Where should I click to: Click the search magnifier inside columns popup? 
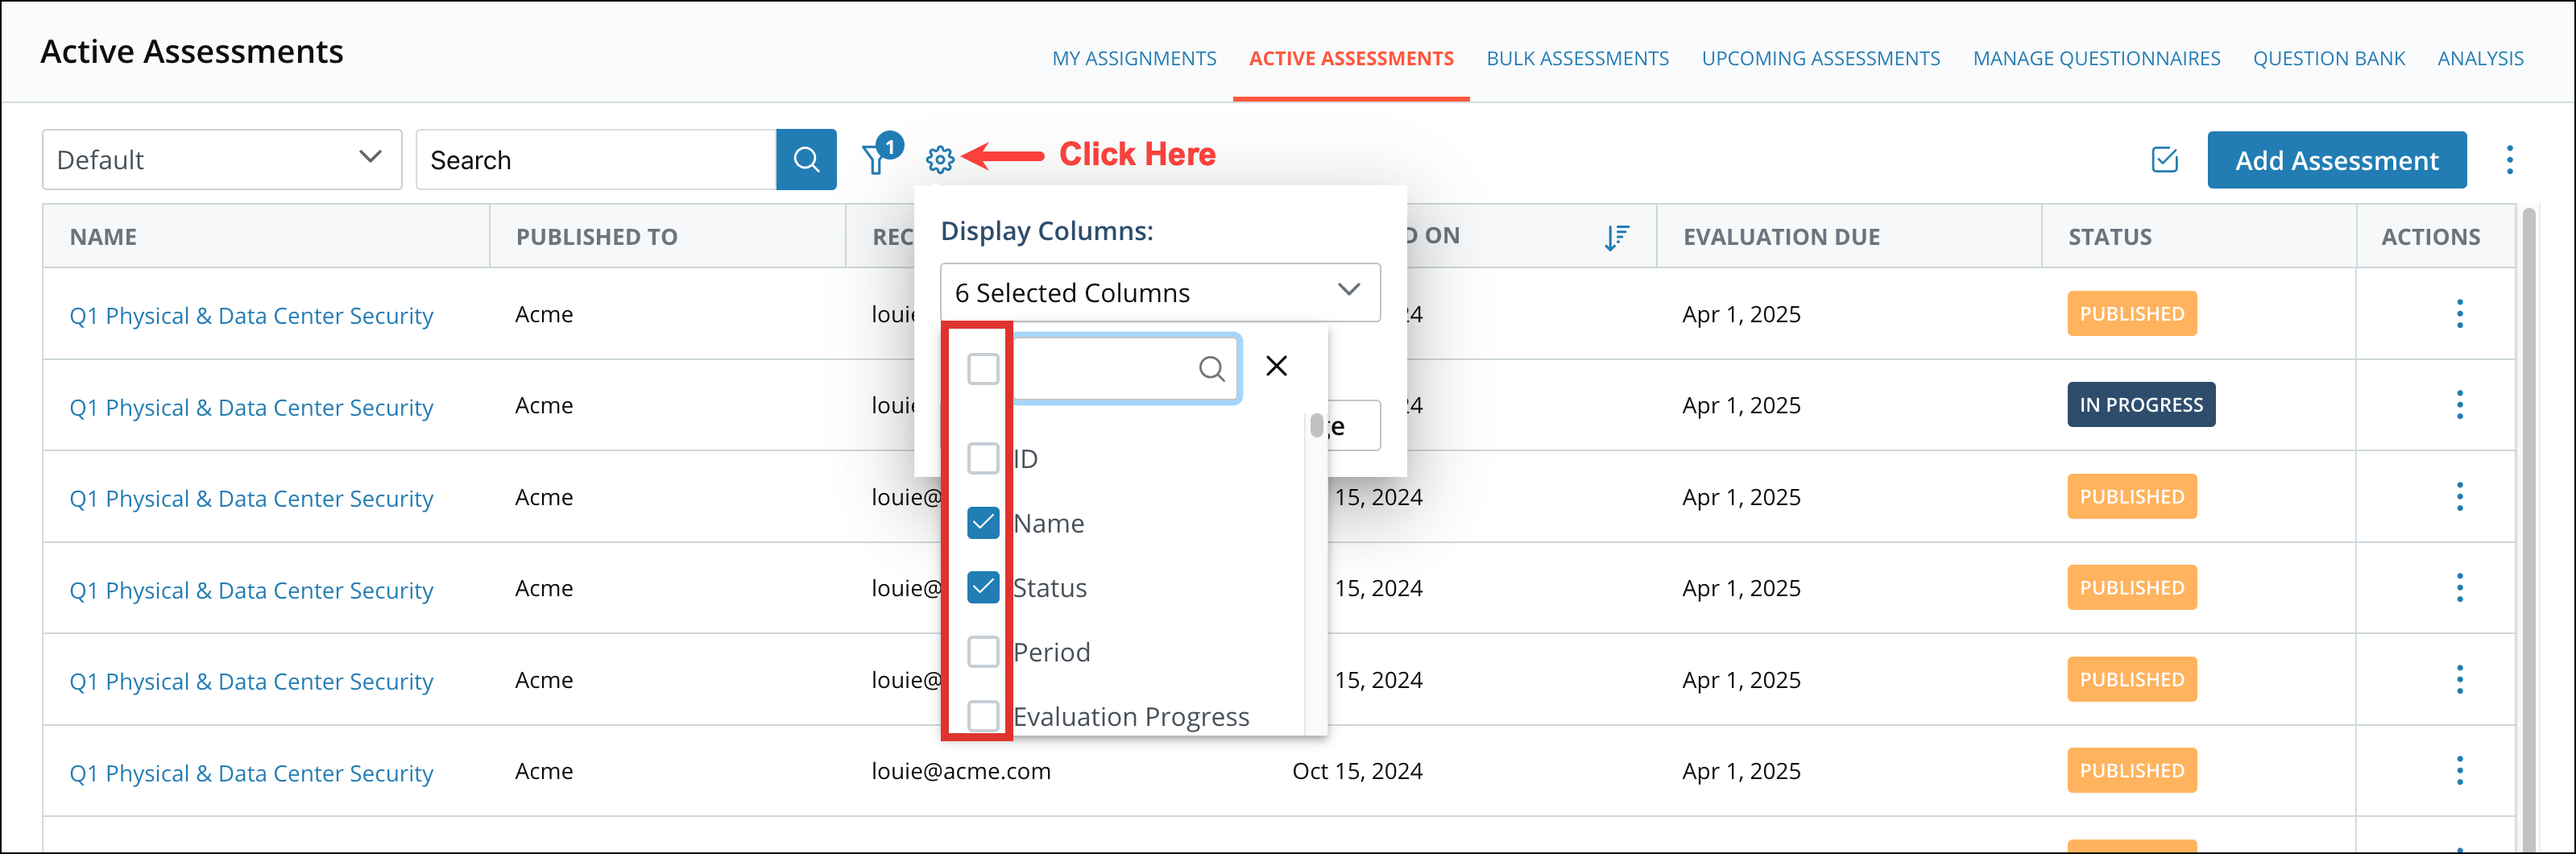click(x=1212, y=368)
